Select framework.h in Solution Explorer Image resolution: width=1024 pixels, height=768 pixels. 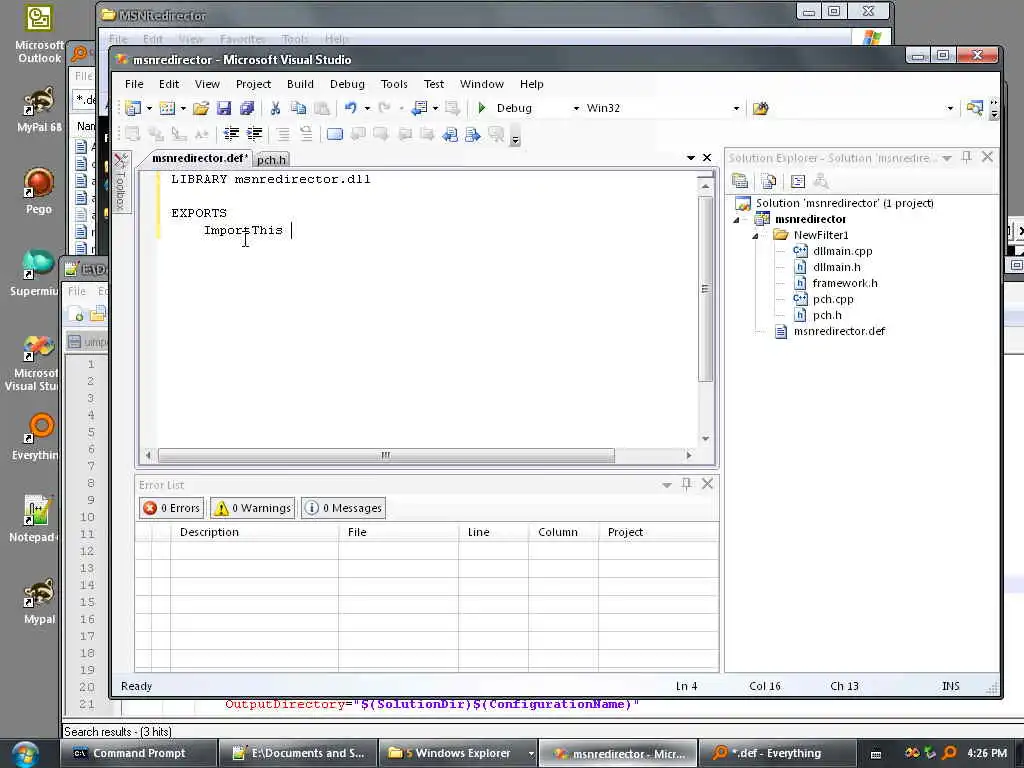coord(844,283)
